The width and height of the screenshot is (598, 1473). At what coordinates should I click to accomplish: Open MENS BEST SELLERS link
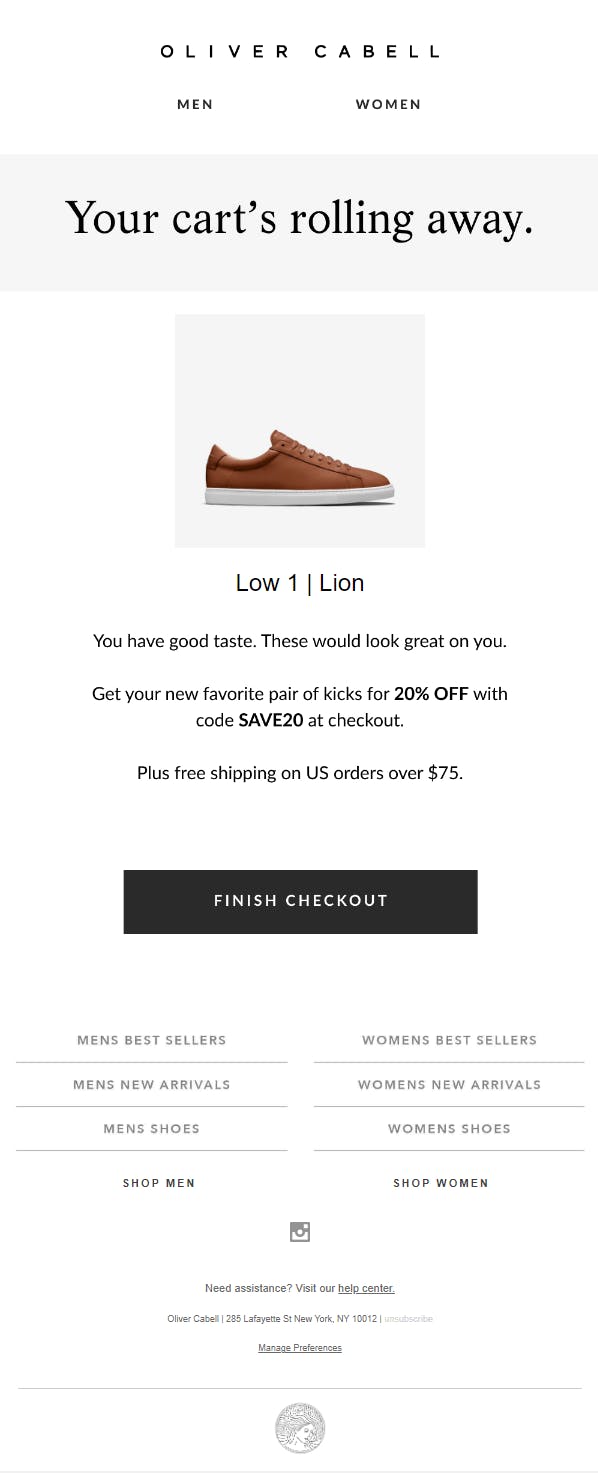152,1040
